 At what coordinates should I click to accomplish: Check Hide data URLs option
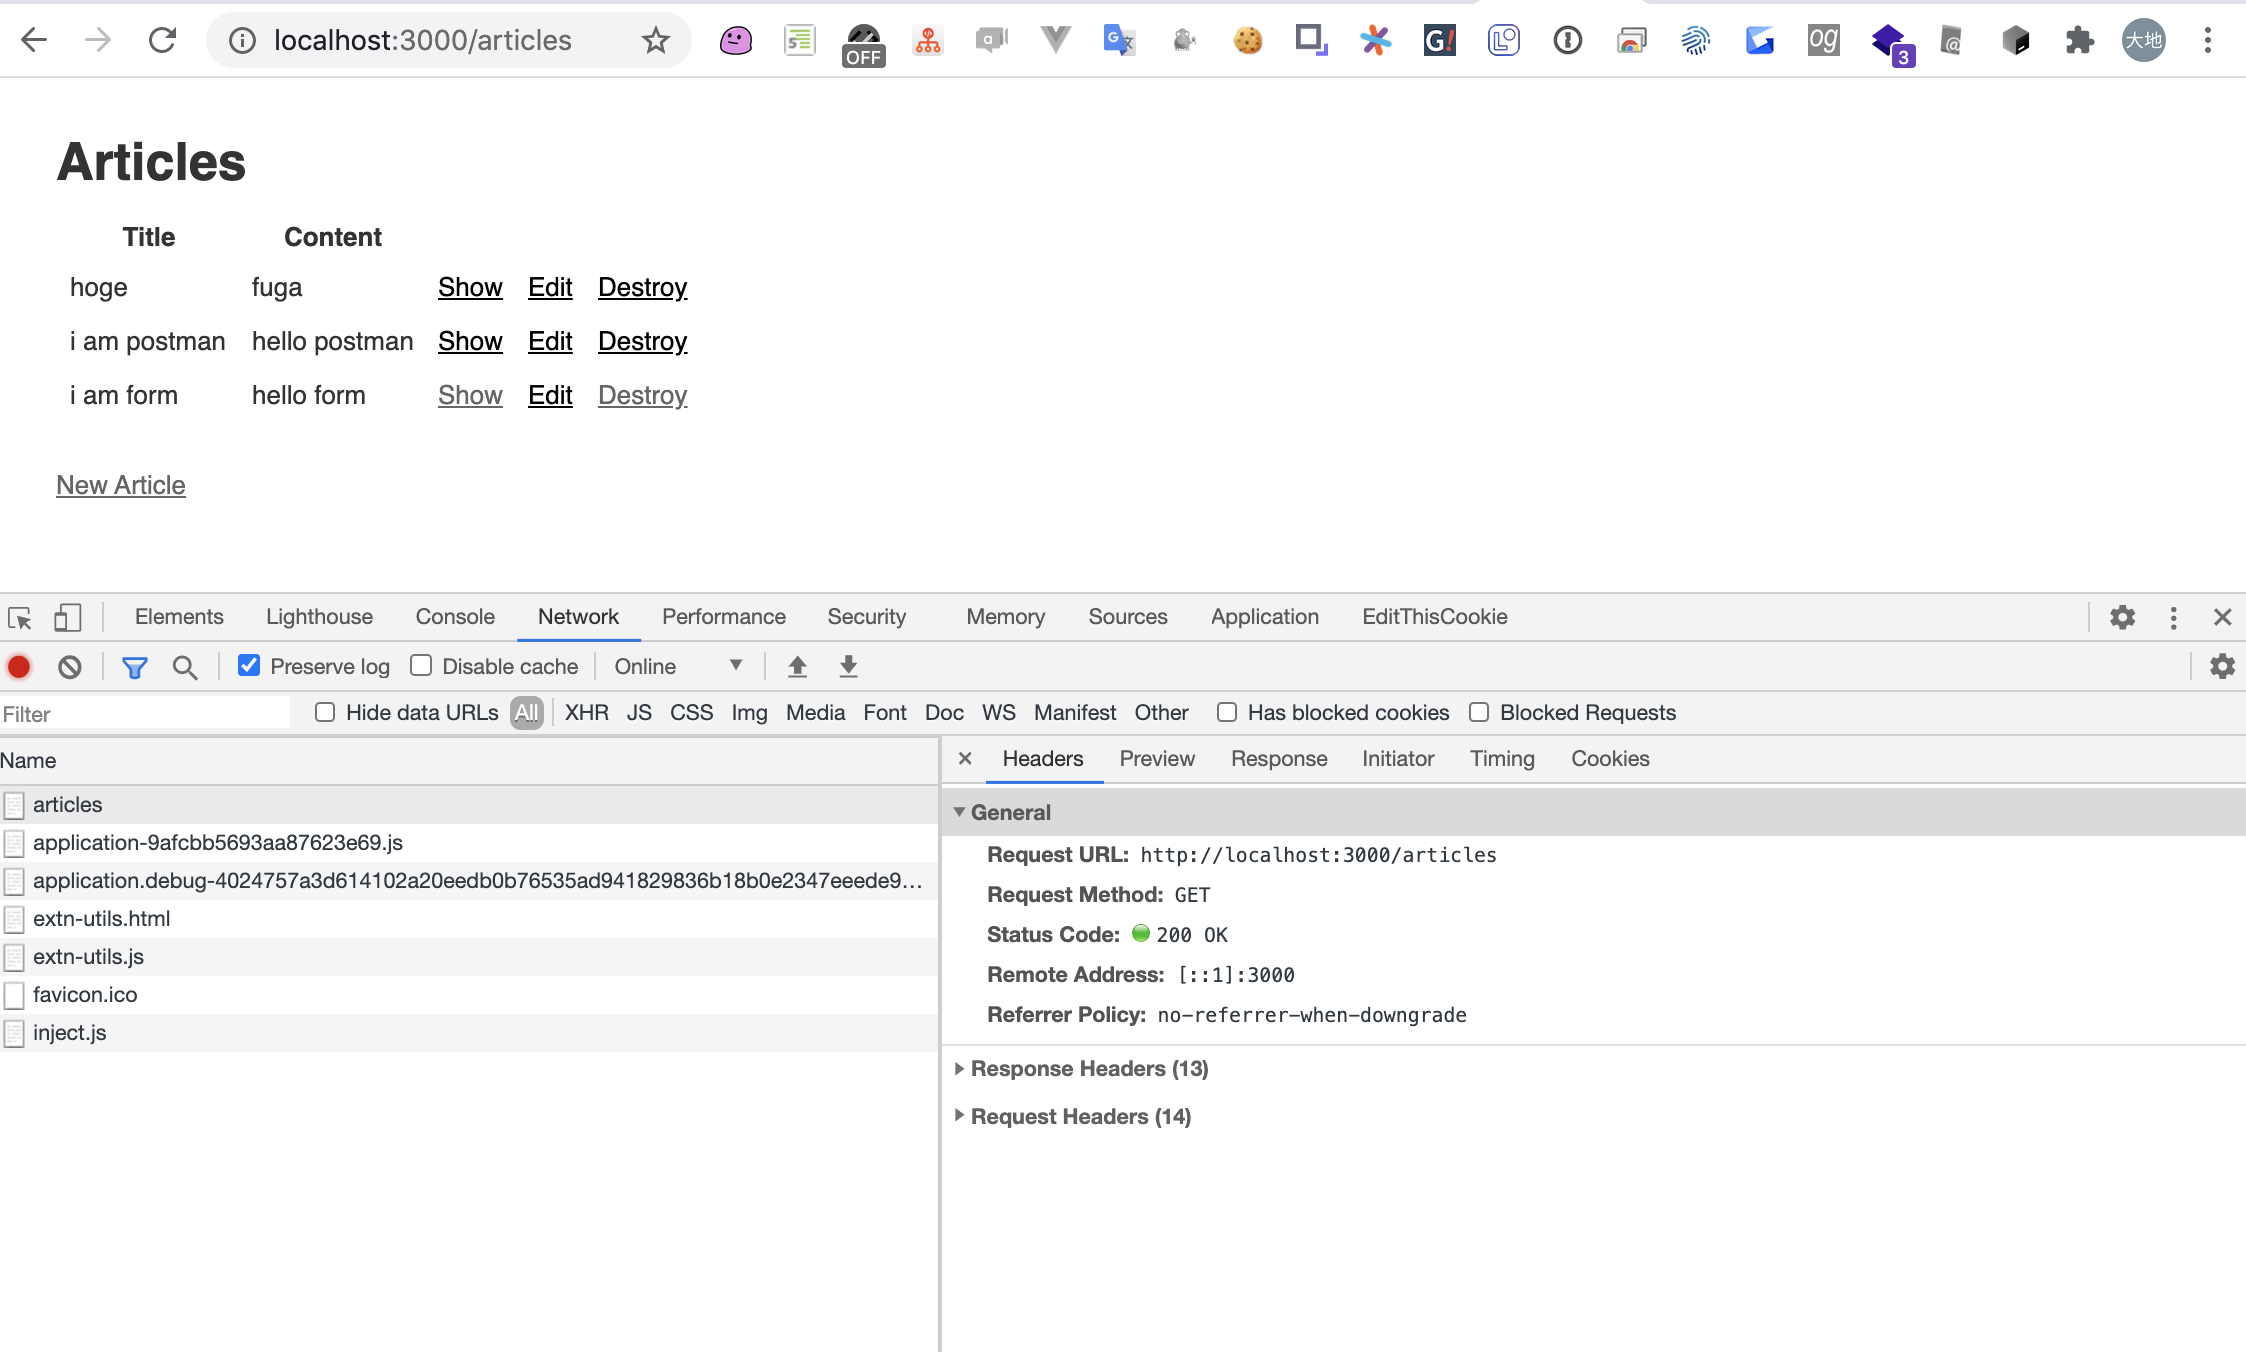tap(325, 712)
